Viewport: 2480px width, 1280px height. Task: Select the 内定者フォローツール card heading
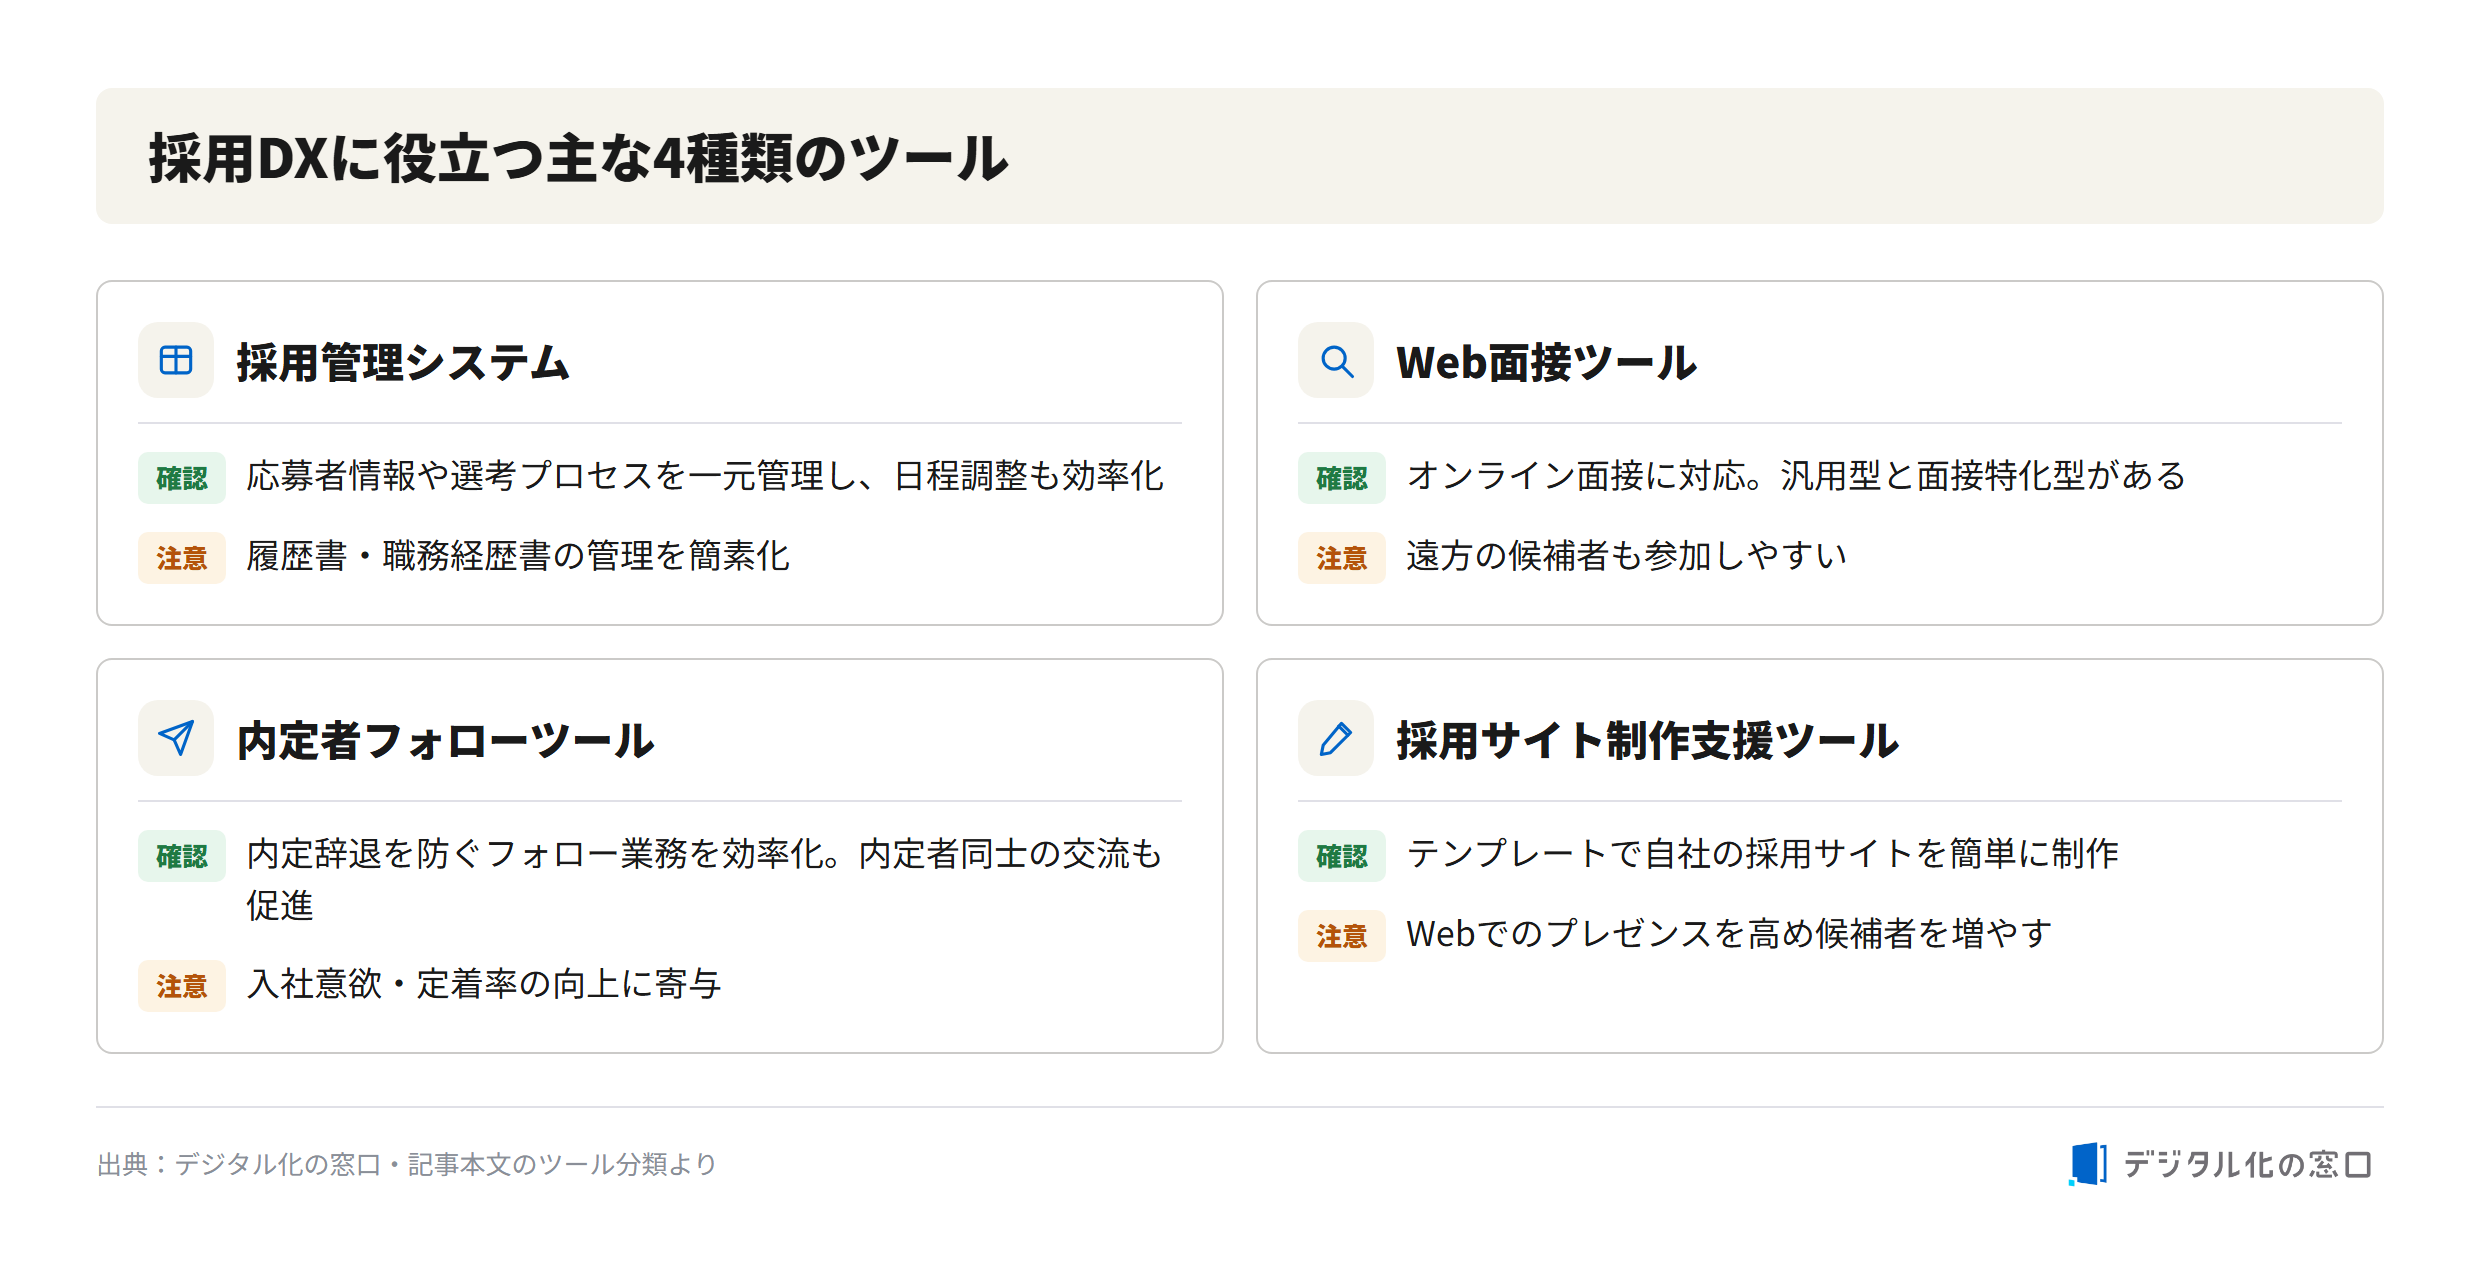(x=446, y=740)
